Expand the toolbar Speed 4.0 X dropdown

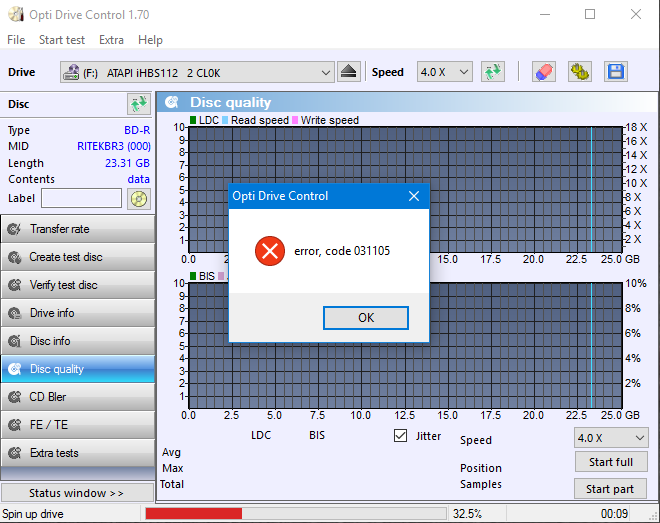(x=463, y=72)
